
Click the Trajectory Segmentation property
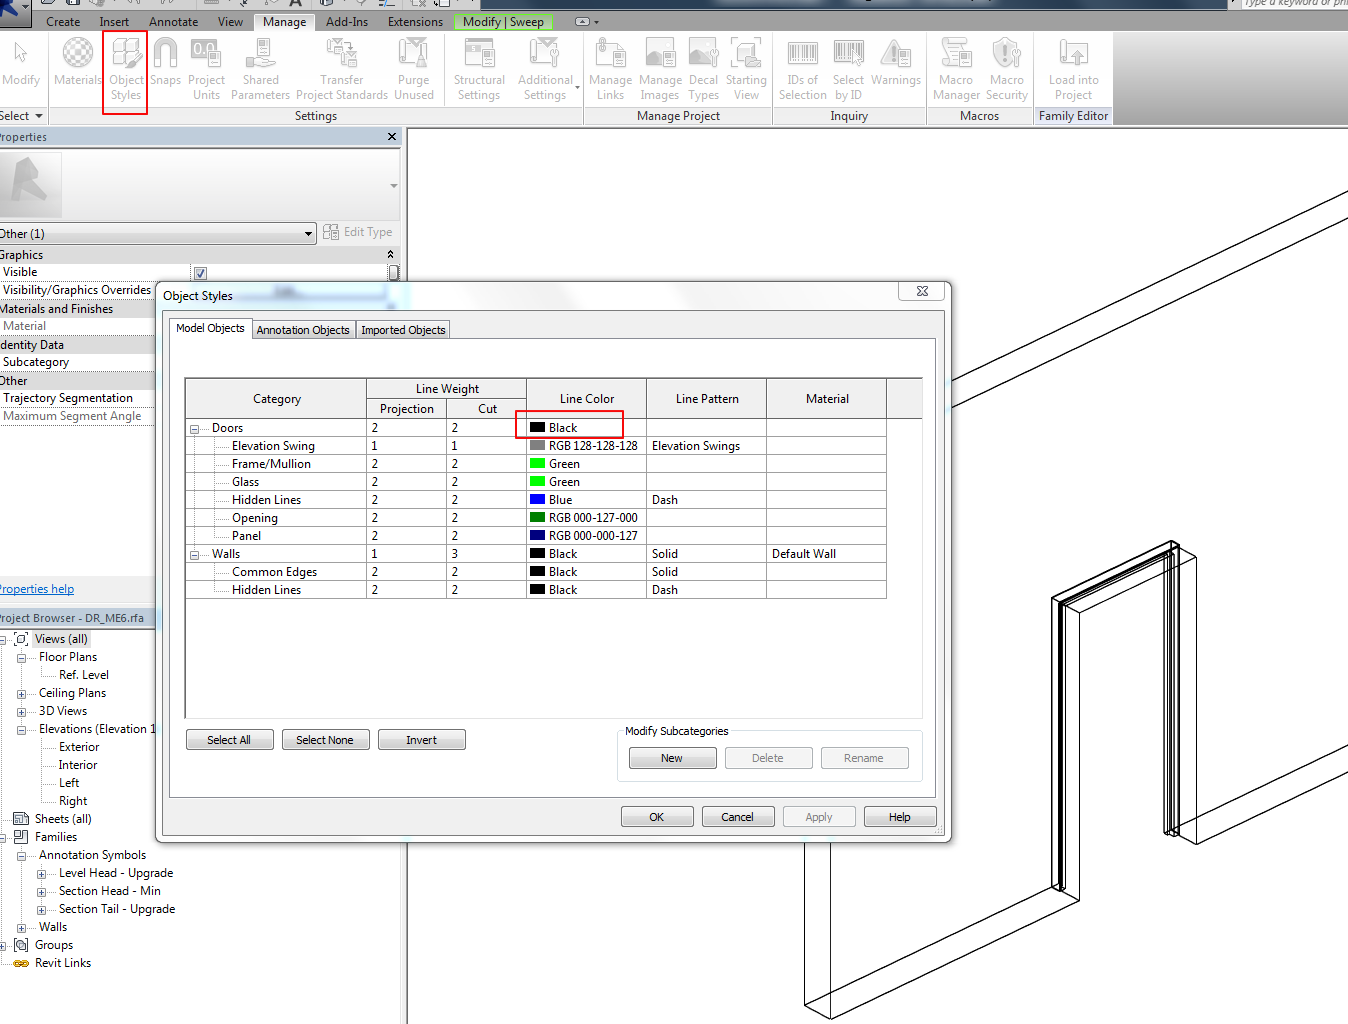click(x=68, y=398)
